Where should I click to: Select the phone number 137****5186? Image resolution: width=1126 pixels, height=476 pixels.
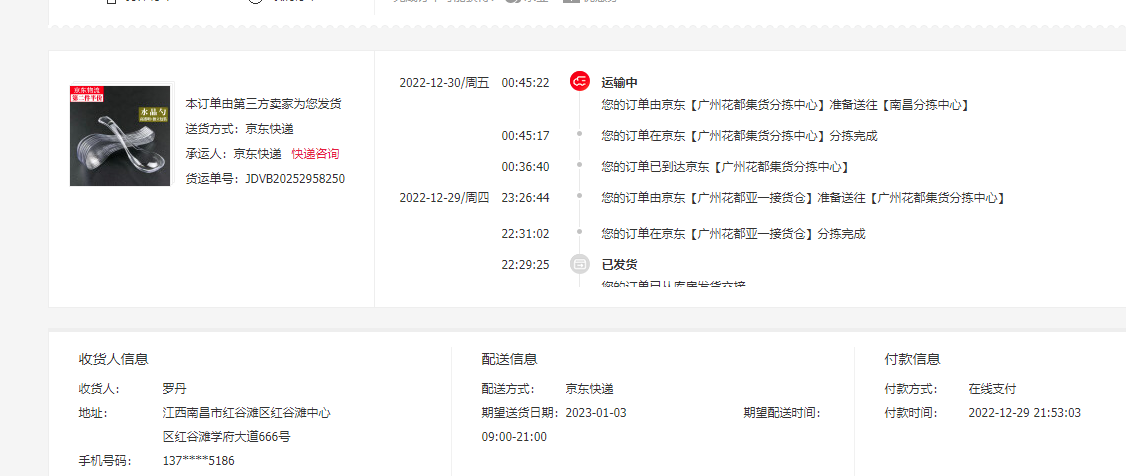tap(198, 460)
